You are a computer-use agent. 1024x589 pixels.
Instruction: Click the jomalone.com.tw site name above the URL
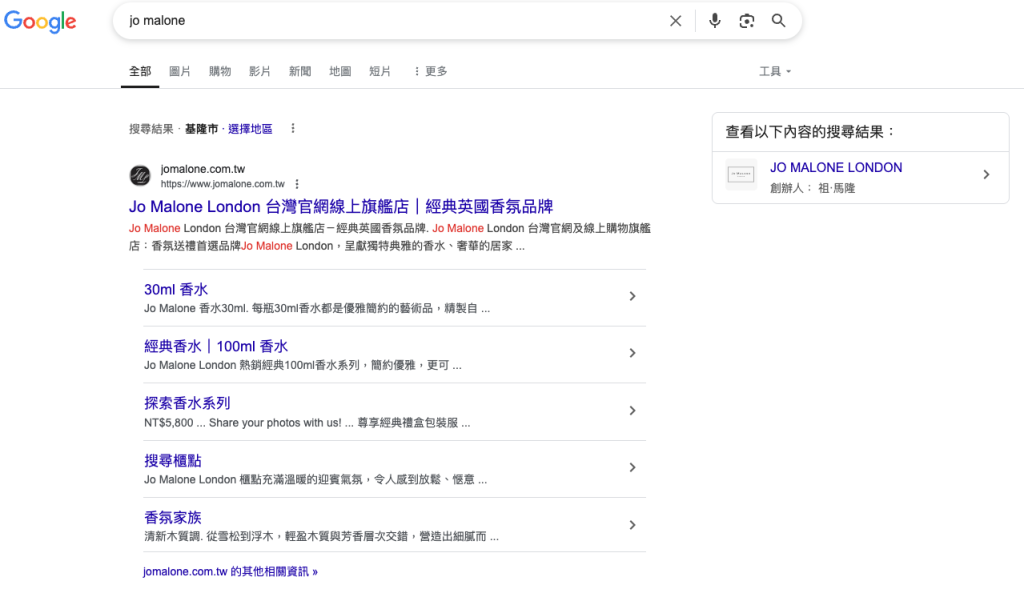pyautogui.click(x=202, y=169)
